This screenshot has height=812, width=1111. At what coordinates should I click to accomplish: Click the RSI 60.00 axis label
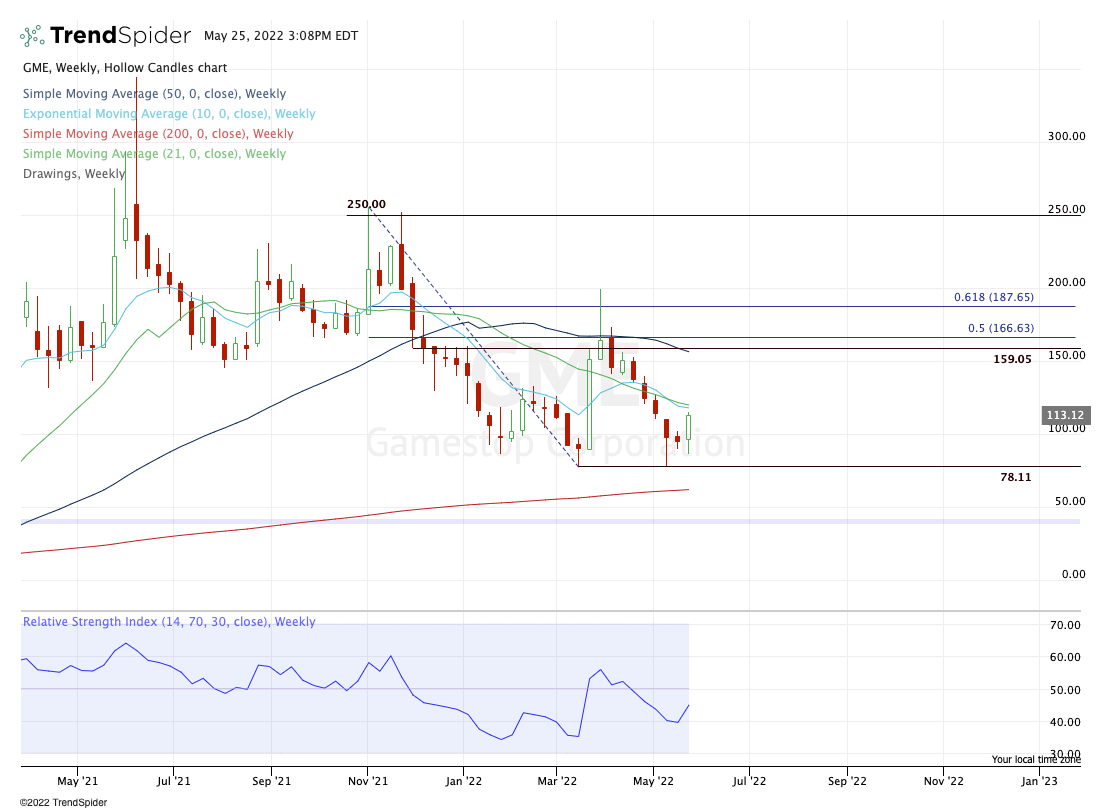point(1066,657)
